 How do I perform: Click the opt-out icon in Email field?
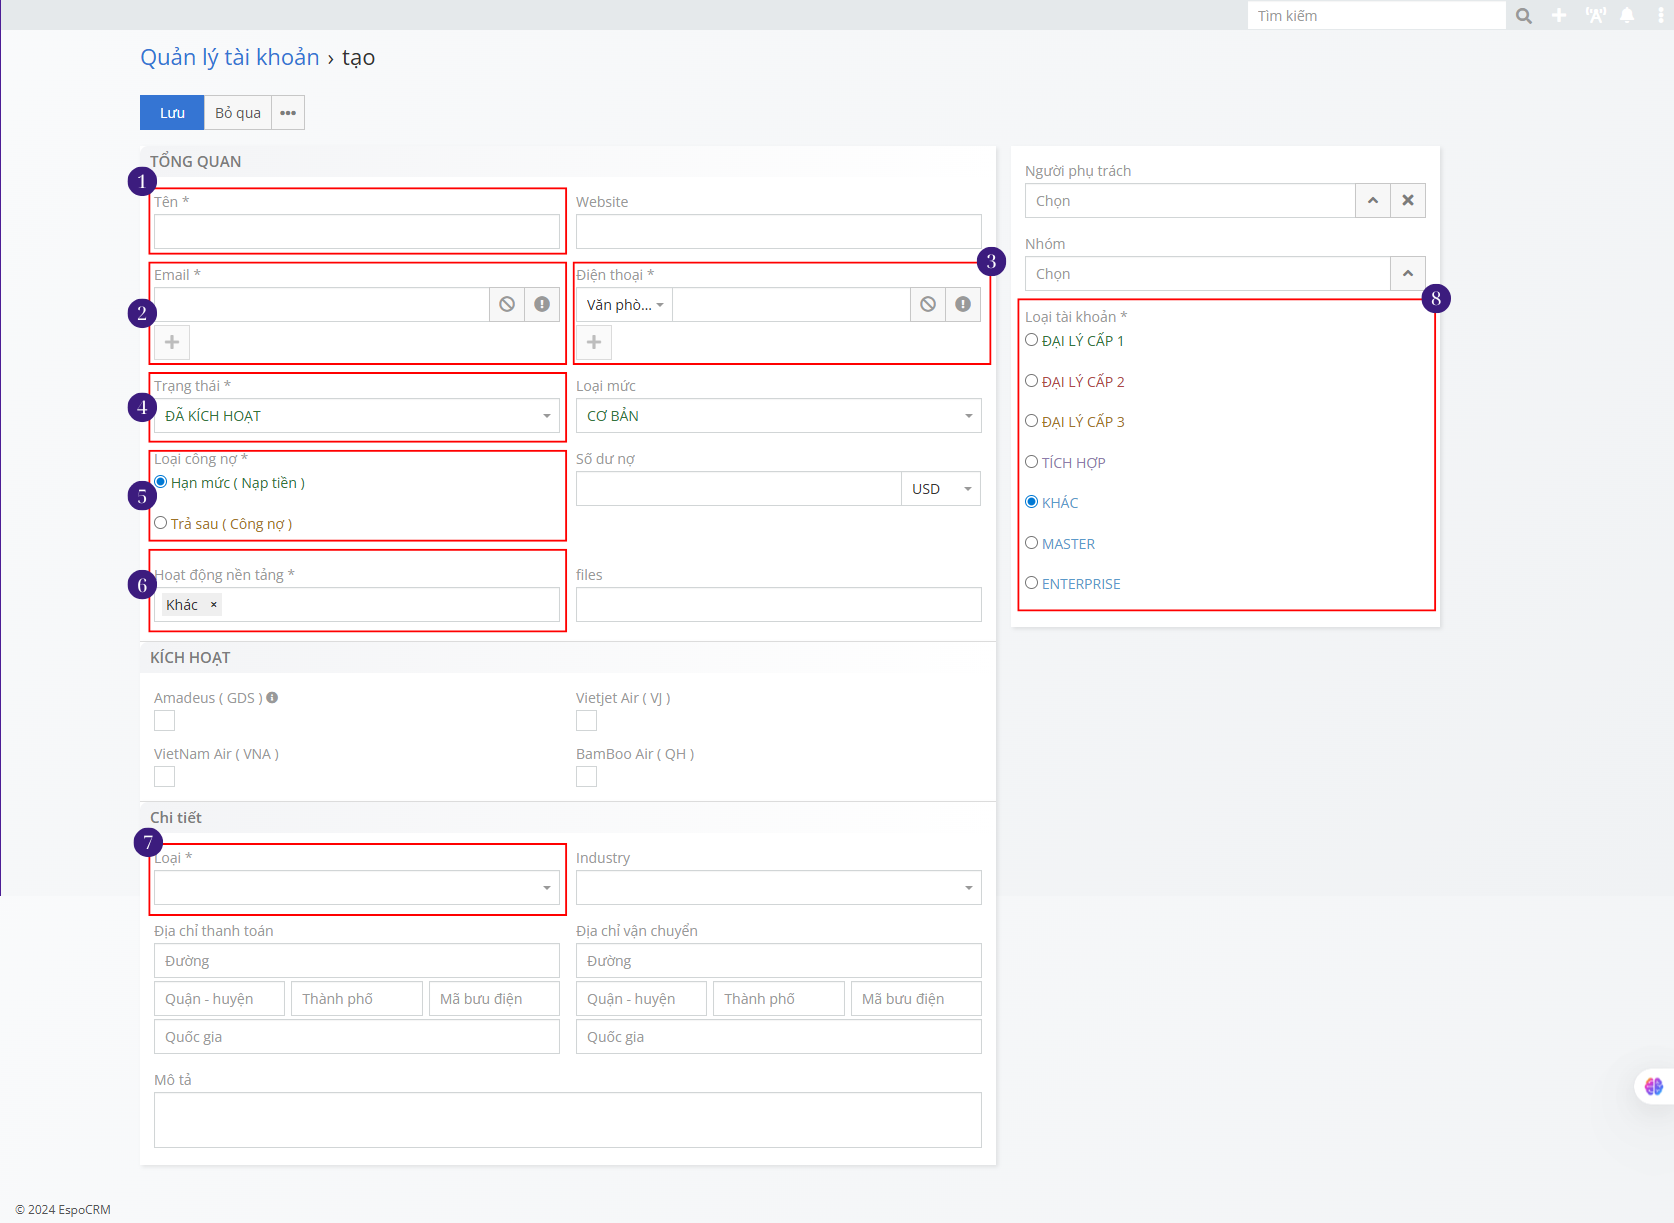click(507, 304)
